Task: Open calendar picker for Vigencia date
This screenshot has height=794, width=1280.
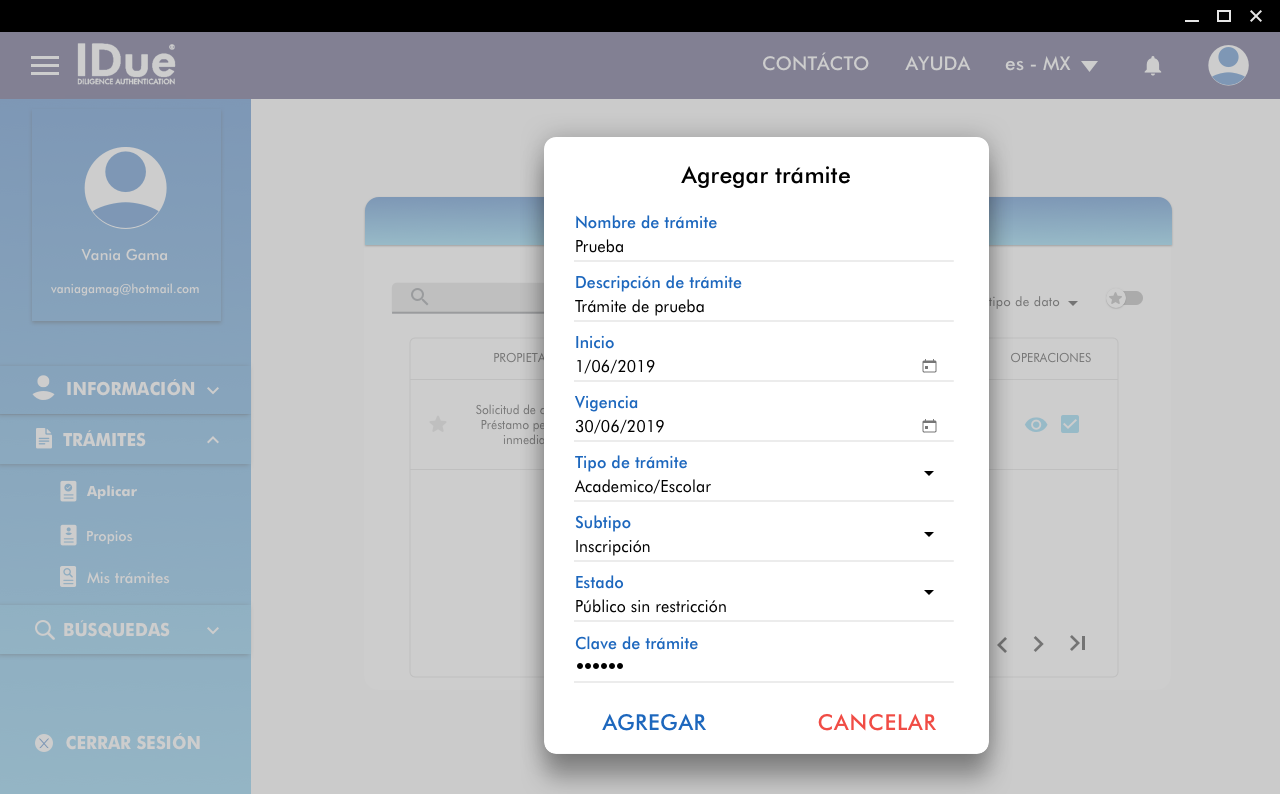Action: point(929,427)
